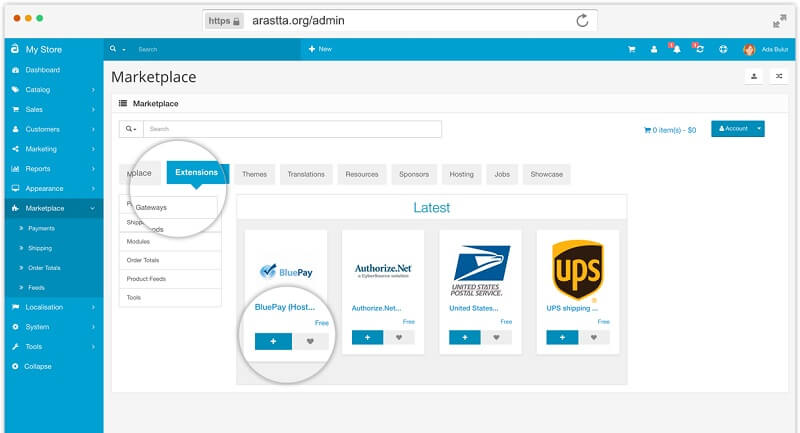The height and width of the screenshot is (433, 800).
Task: Select the Product Feeds category
Action: [x=170, y=279]
